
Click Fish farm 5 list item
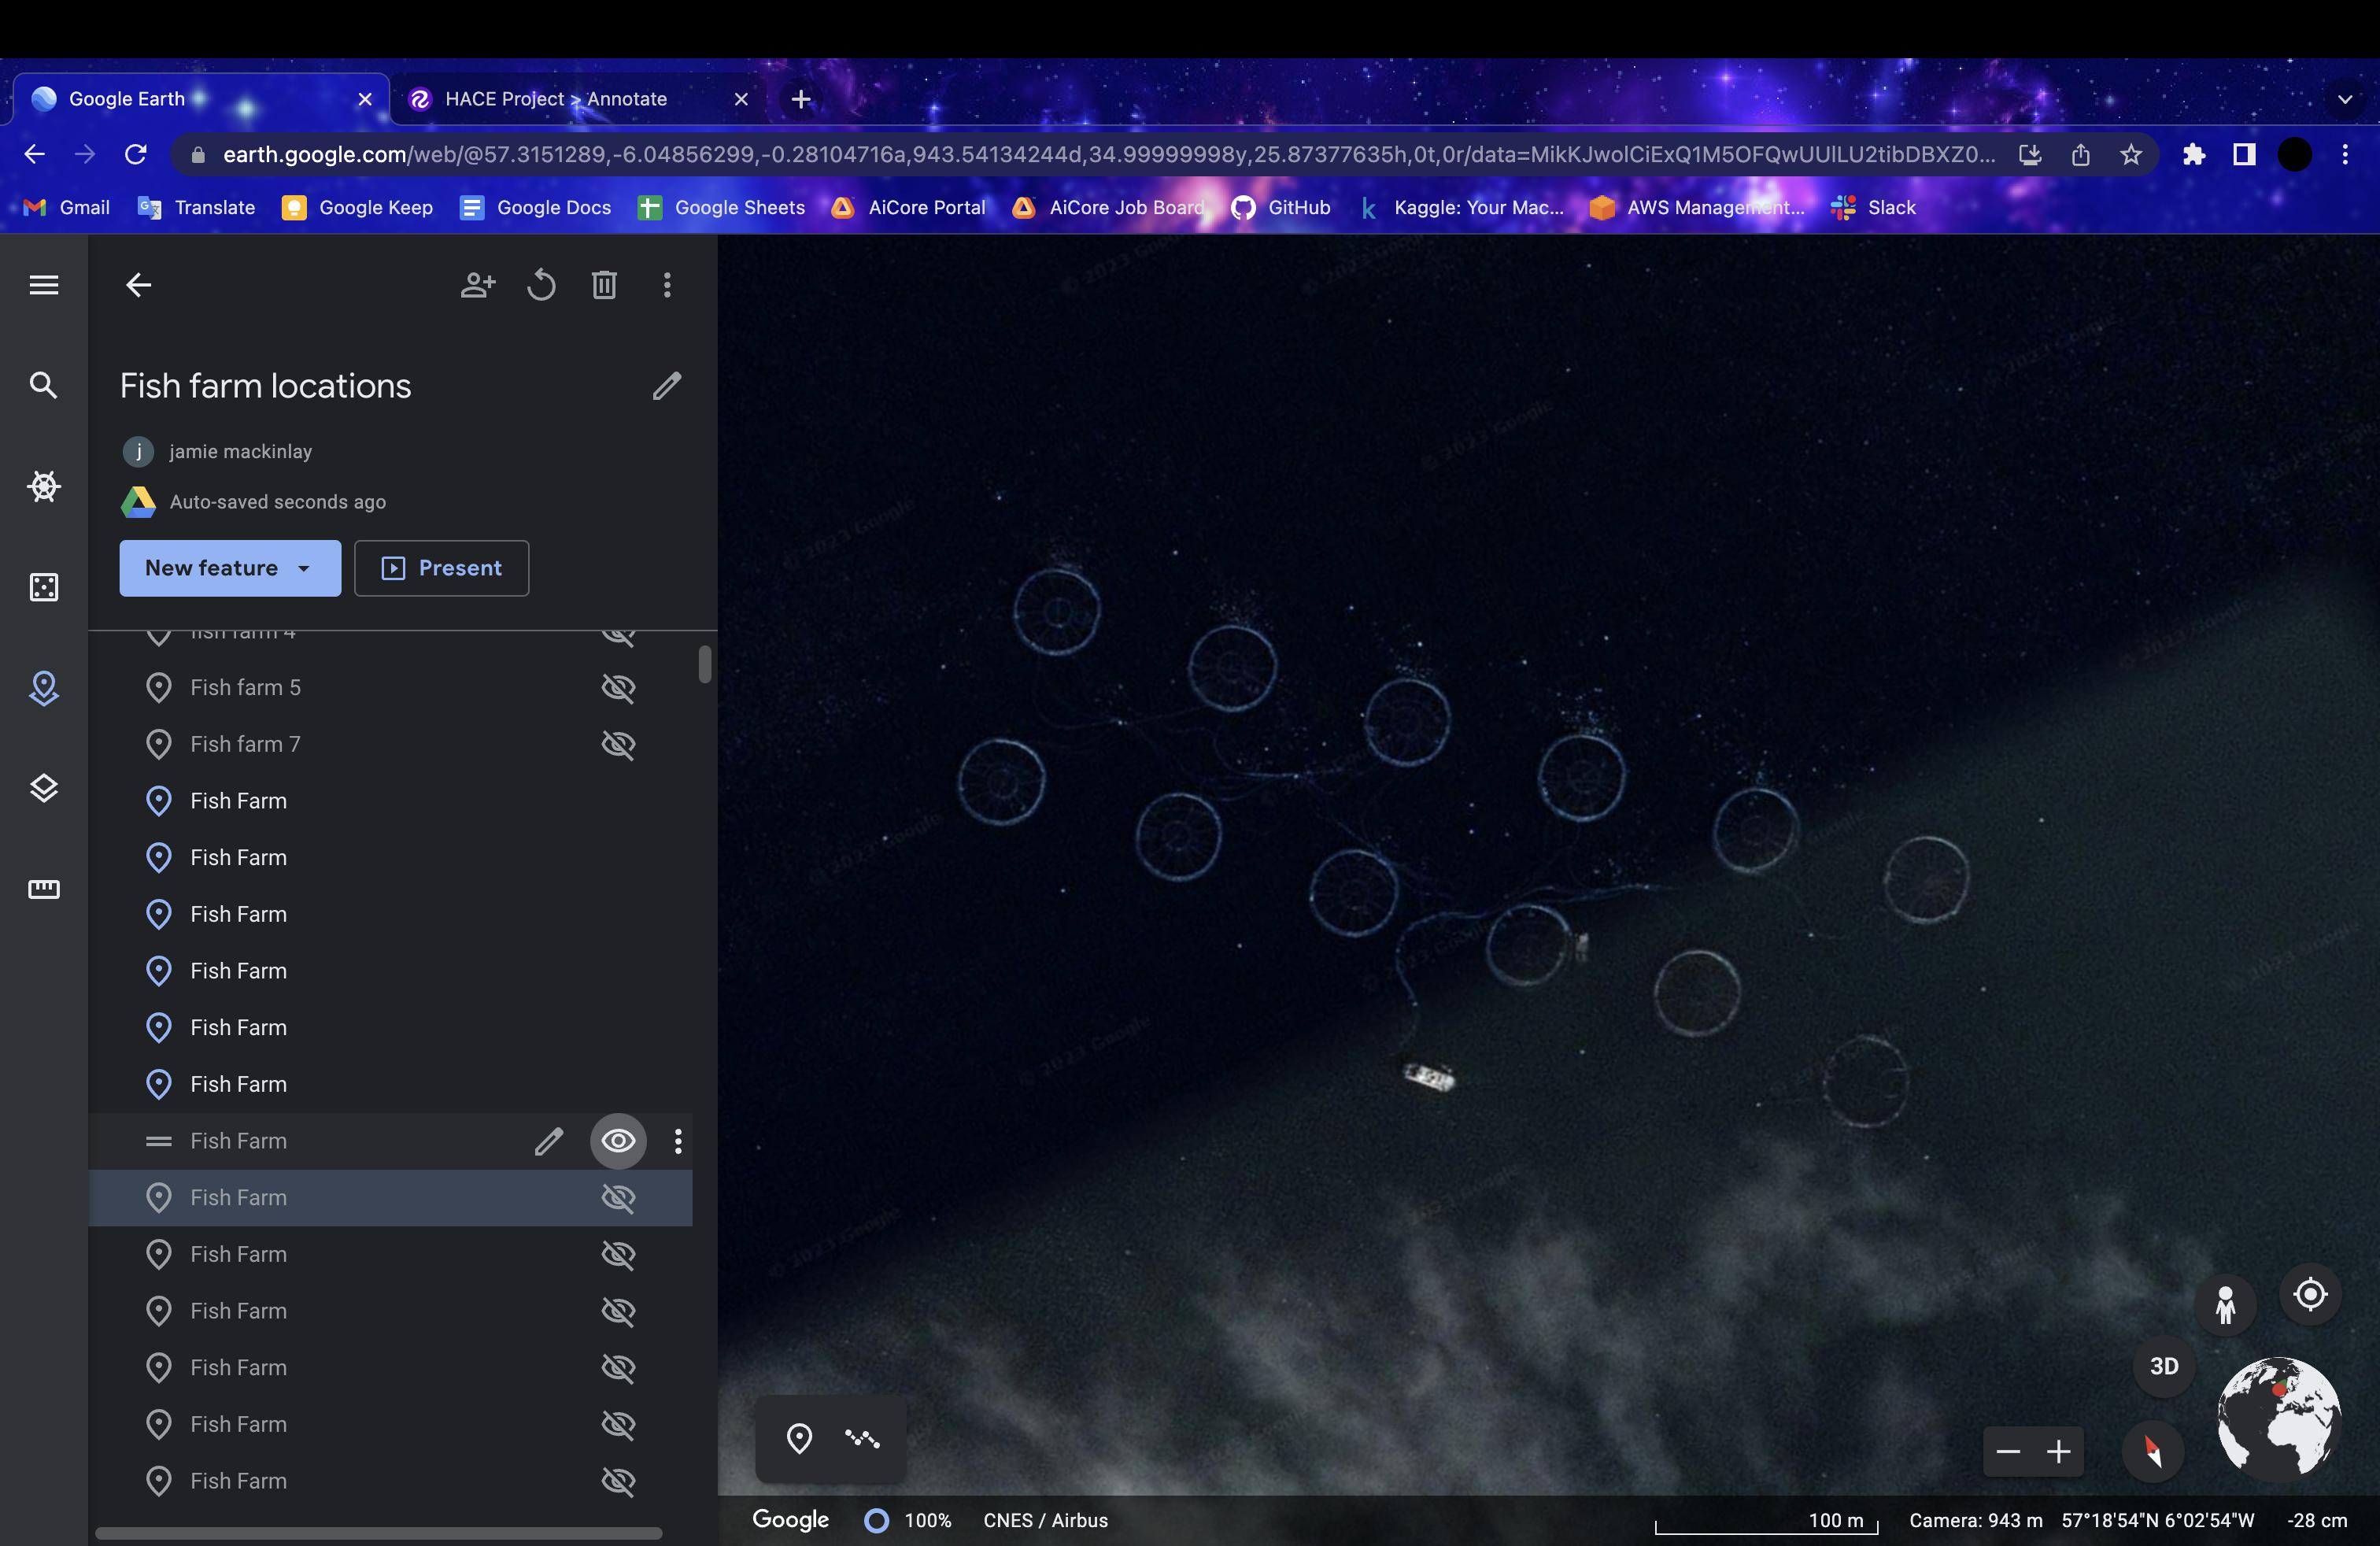[x=390, y=688]
